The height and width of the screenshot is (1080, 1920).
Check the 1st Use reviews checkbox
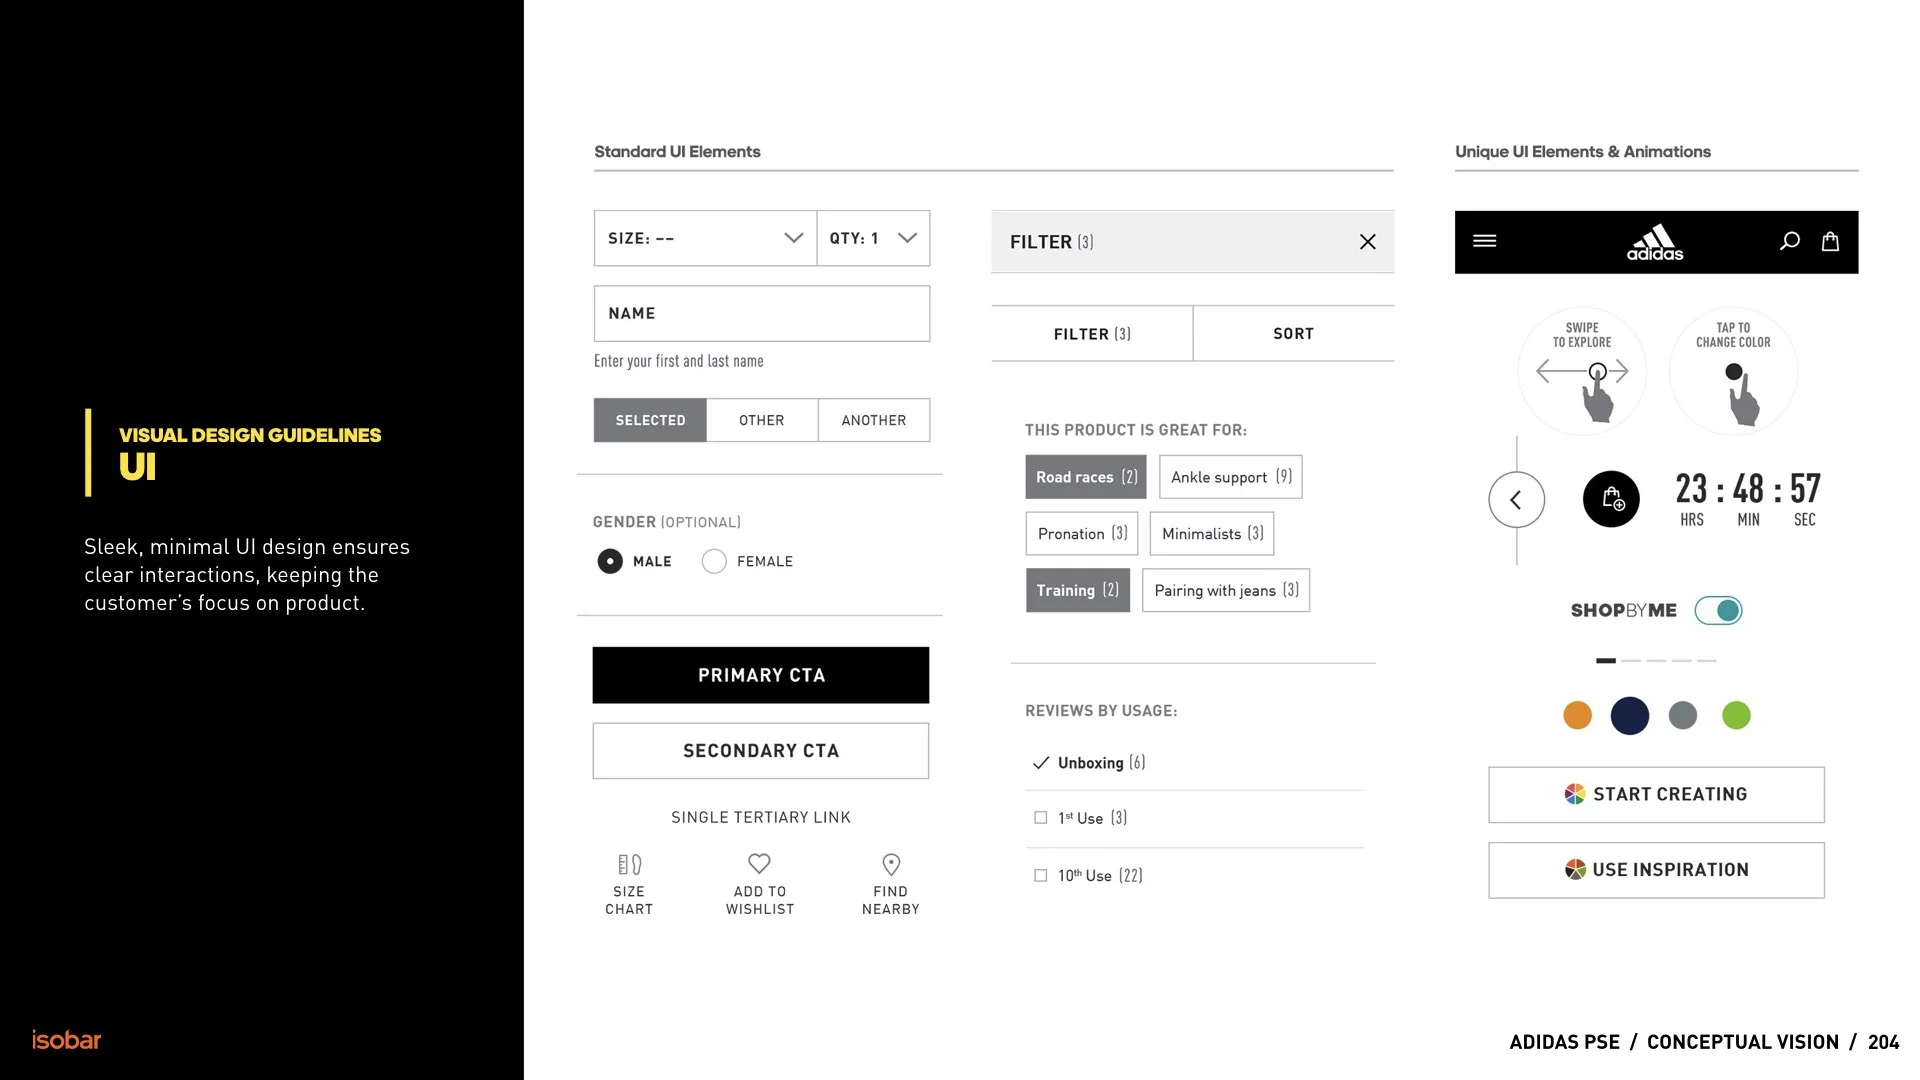point(1040,818)
